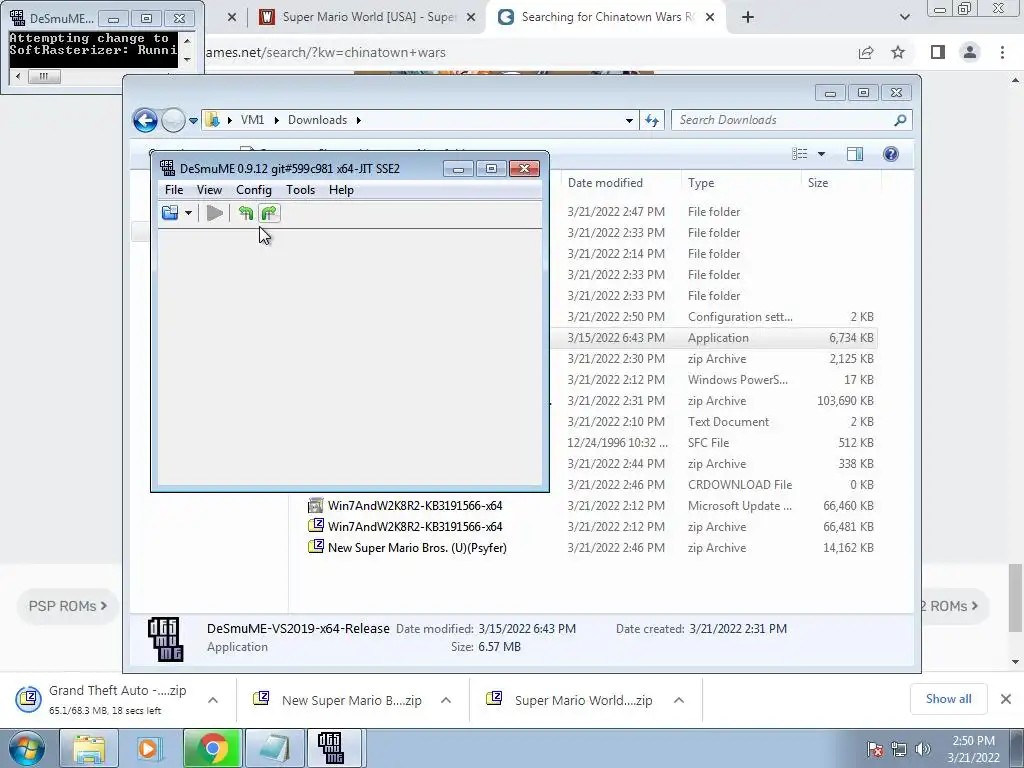Go back in Explorer Downloads window

[145, 120]
